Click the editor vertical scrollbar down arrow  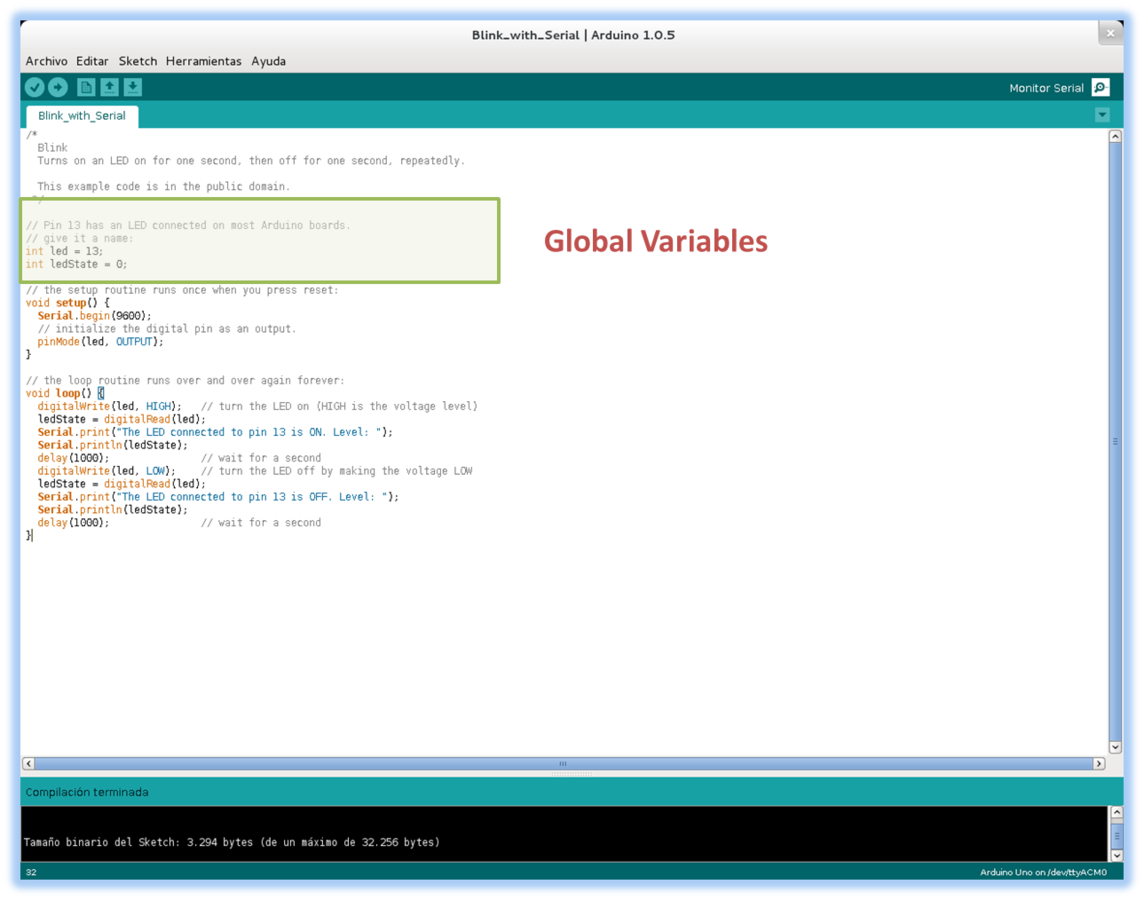[x=1115, y=747]
